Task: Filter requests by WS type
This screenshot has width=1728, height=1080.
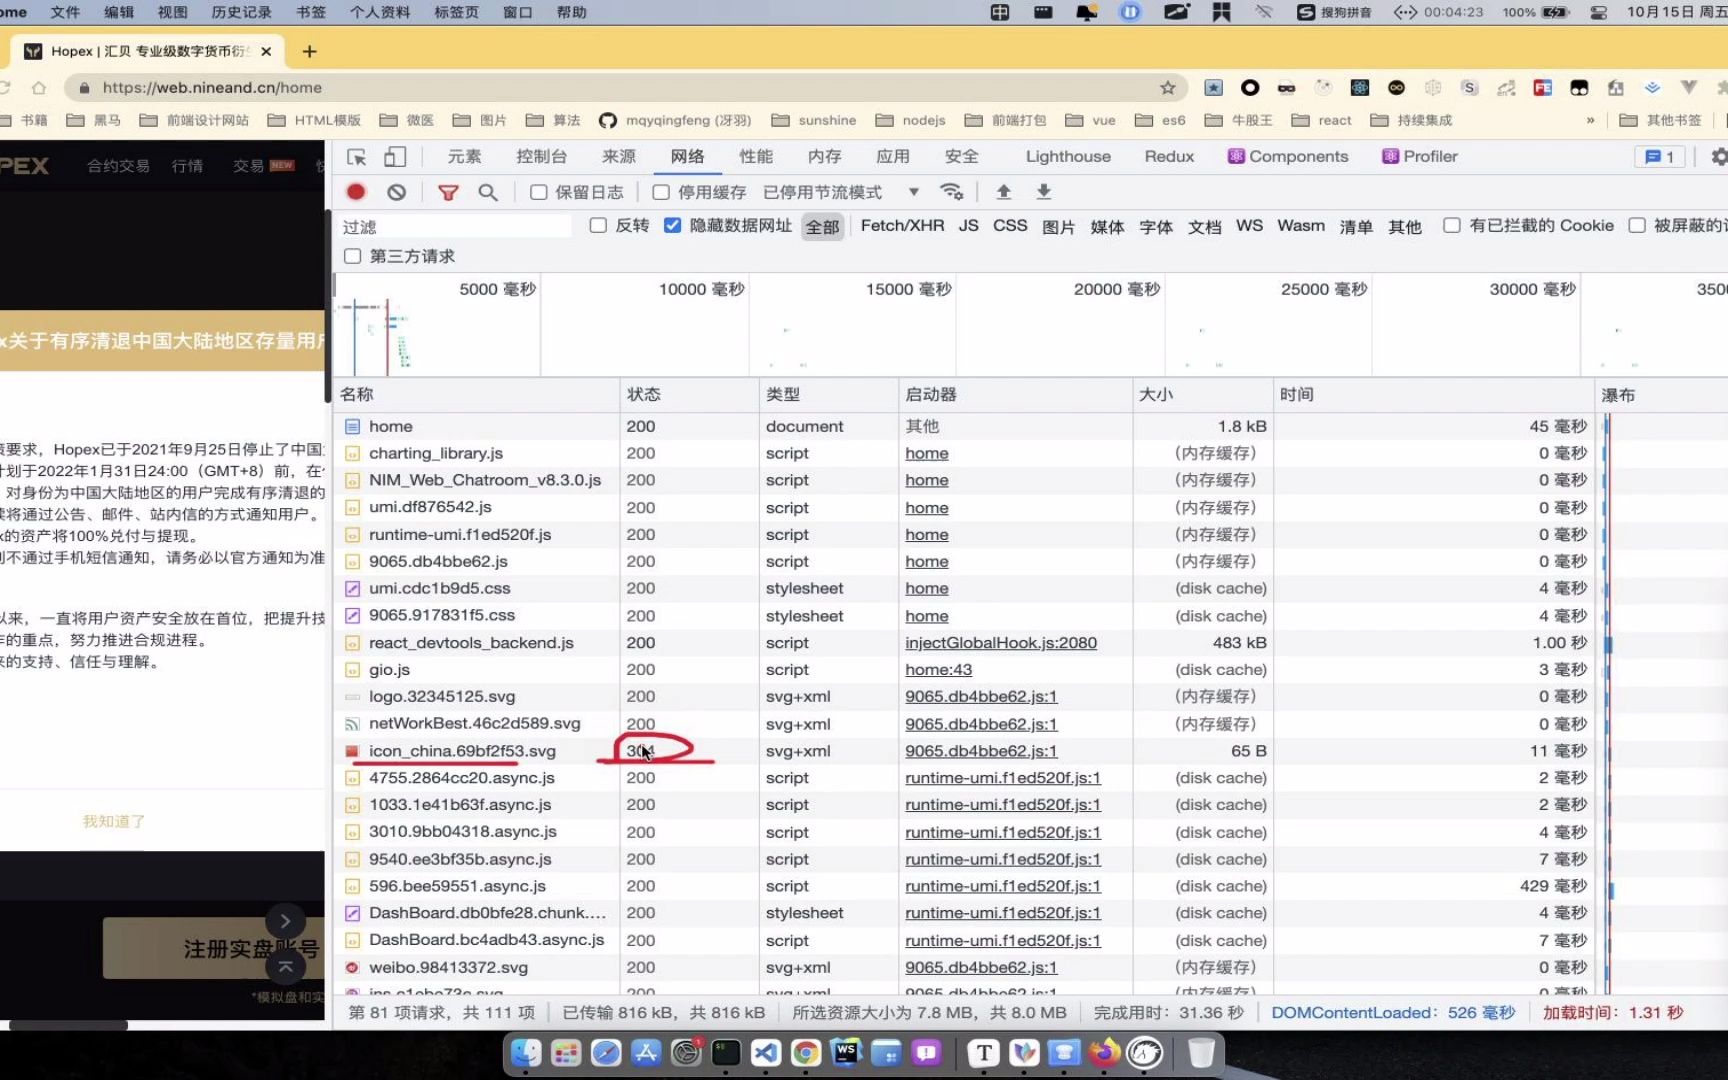Action: click(x=1249, y=226)
